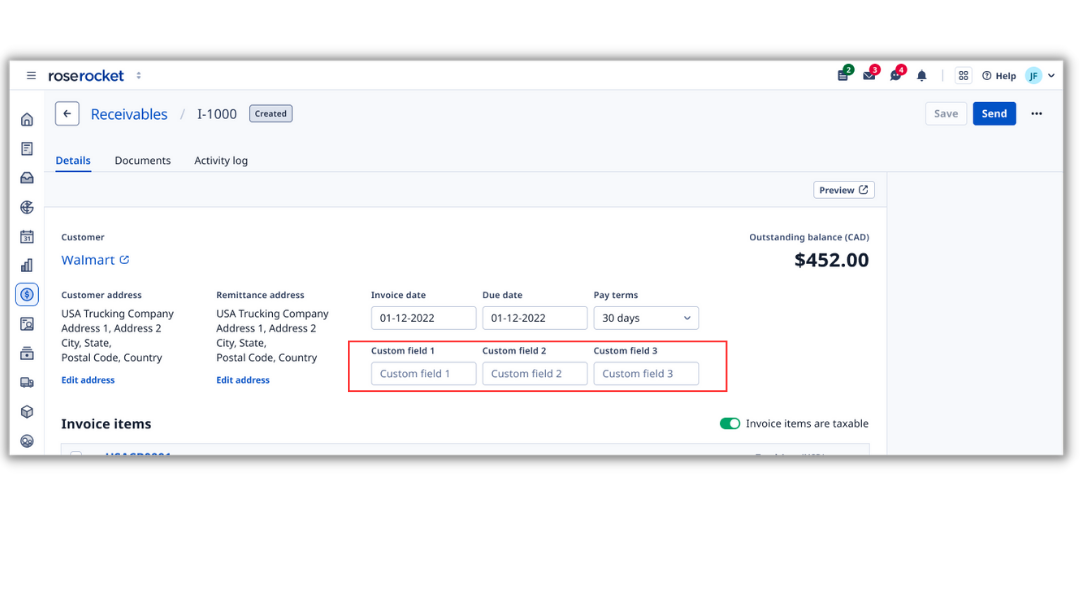Select the Orders icon in the sidebar
The image size is (1080, 600).
click(x=27, y=148)
